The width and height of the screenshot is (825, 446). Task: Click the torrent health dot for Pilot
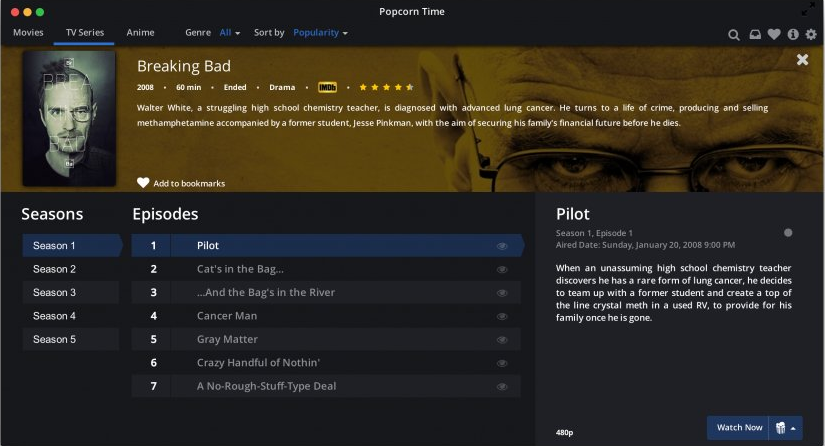click(788, 232)
